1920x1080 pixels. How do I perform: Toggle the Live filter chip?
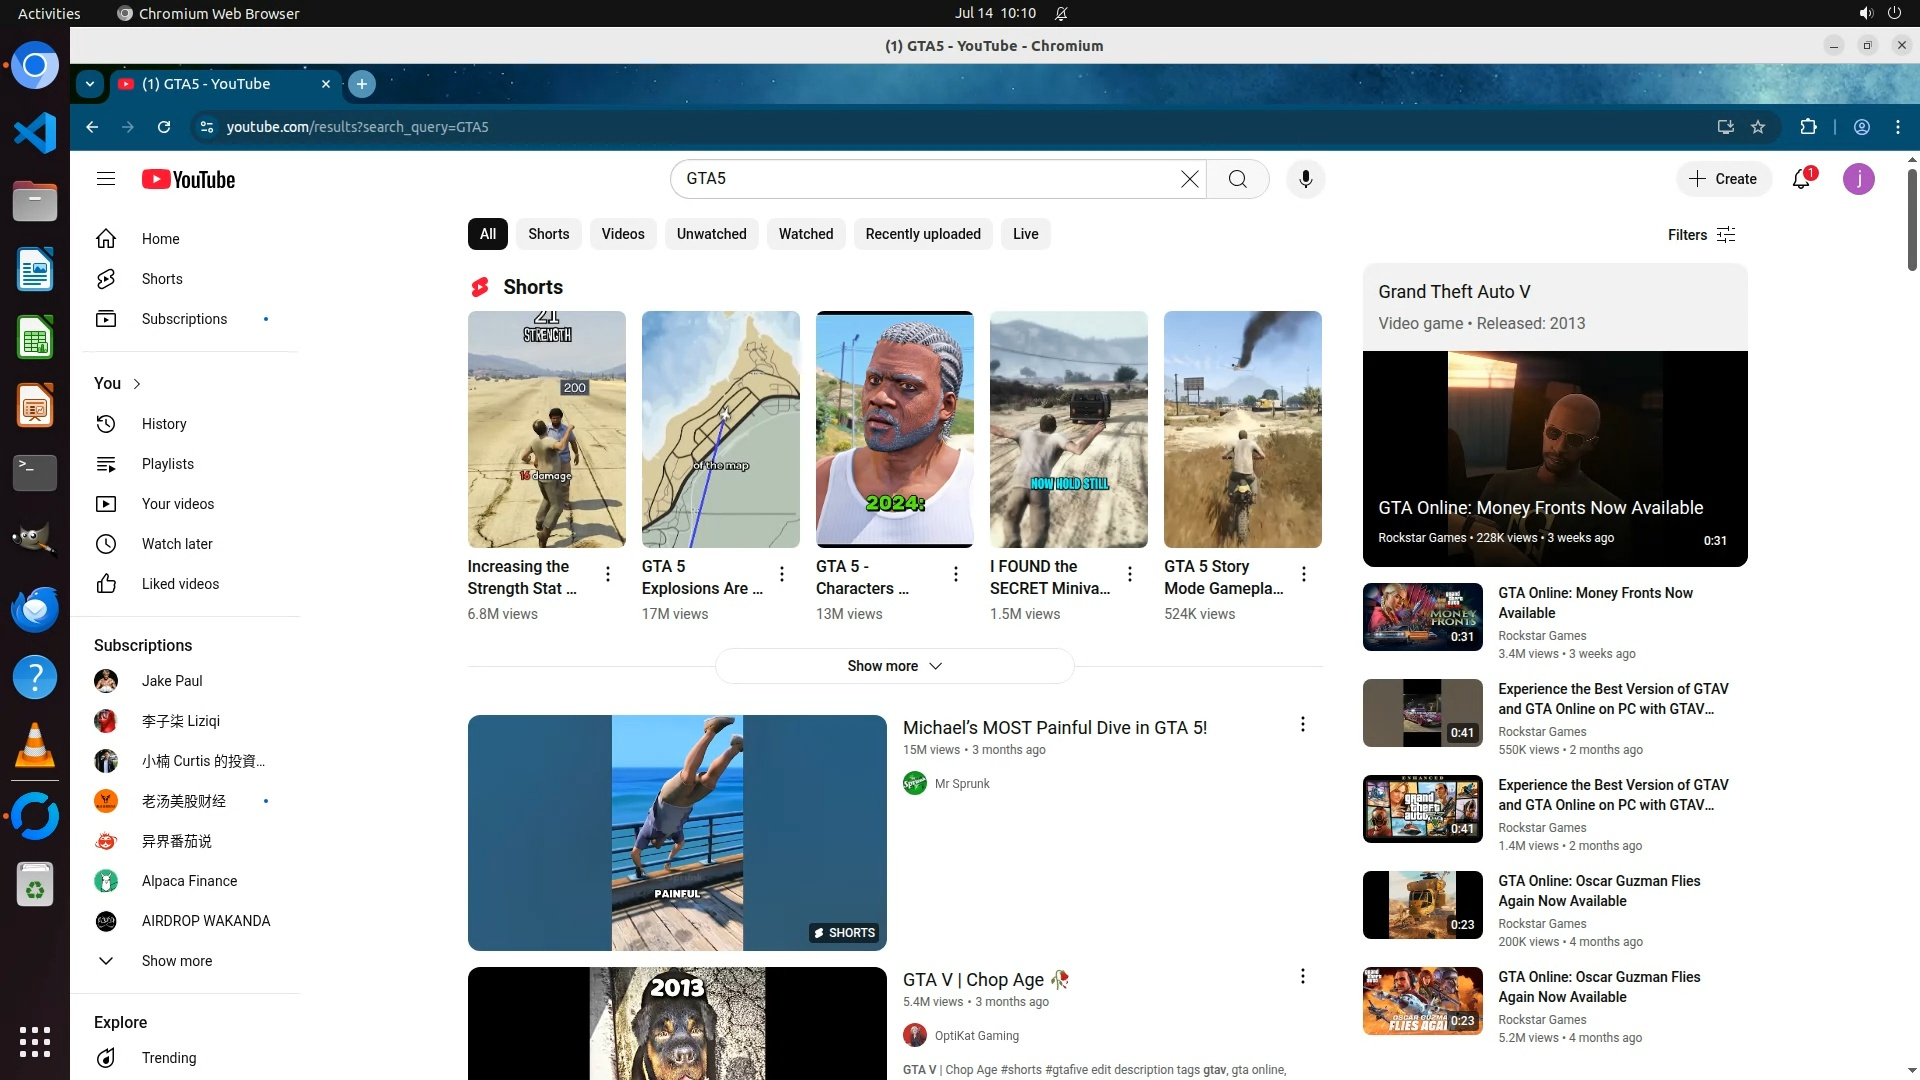1025,234
